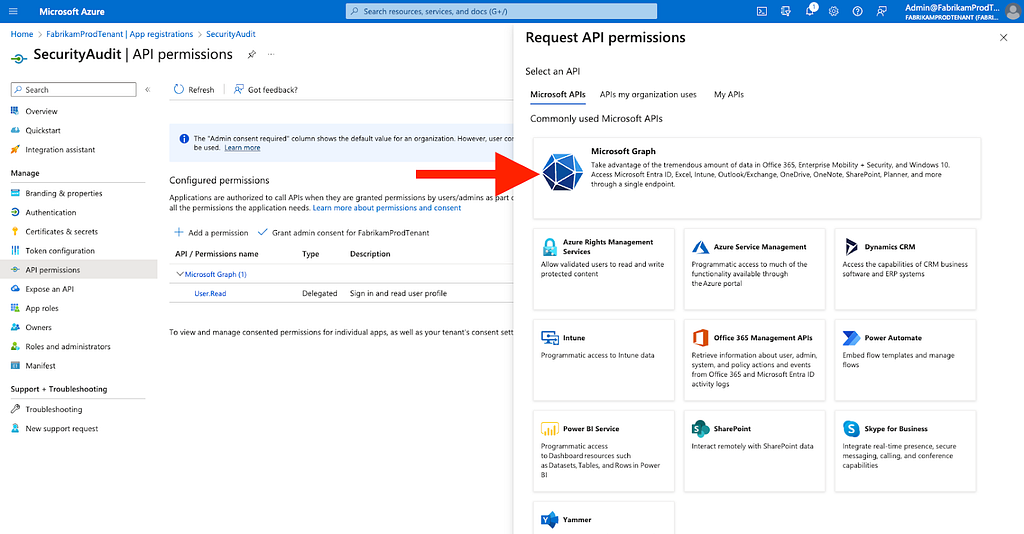This screenshot has width=1024, height=534.
Task: Select the Intune icon
Action: (x=549, y=338)
